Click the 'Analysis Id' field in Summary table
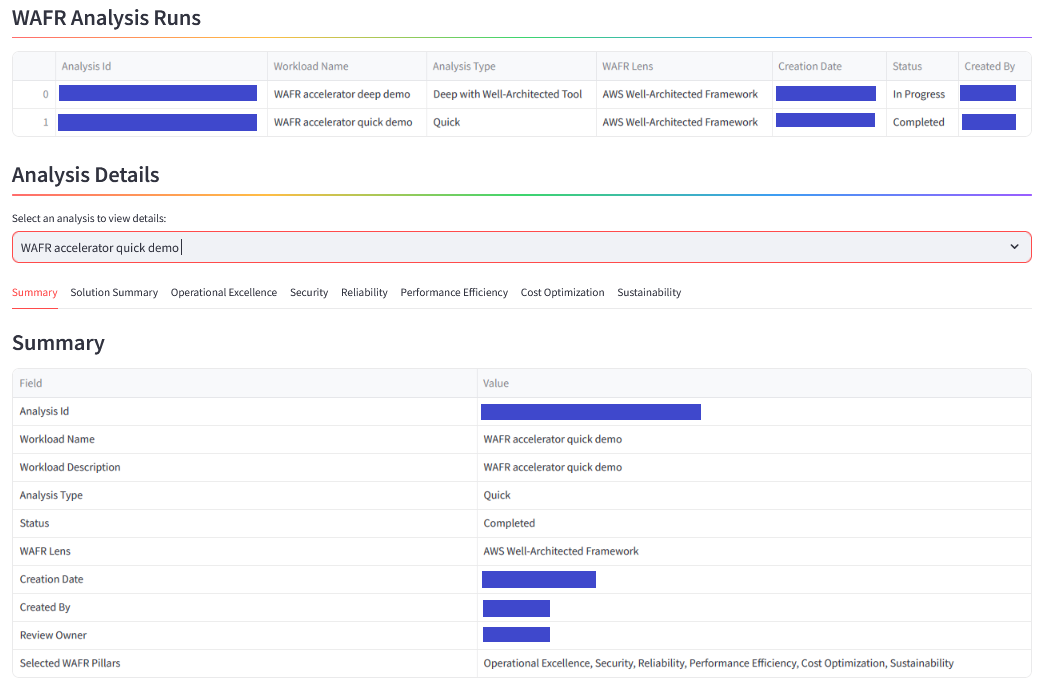The image size is (1058, 690). [x=245, y=411]
